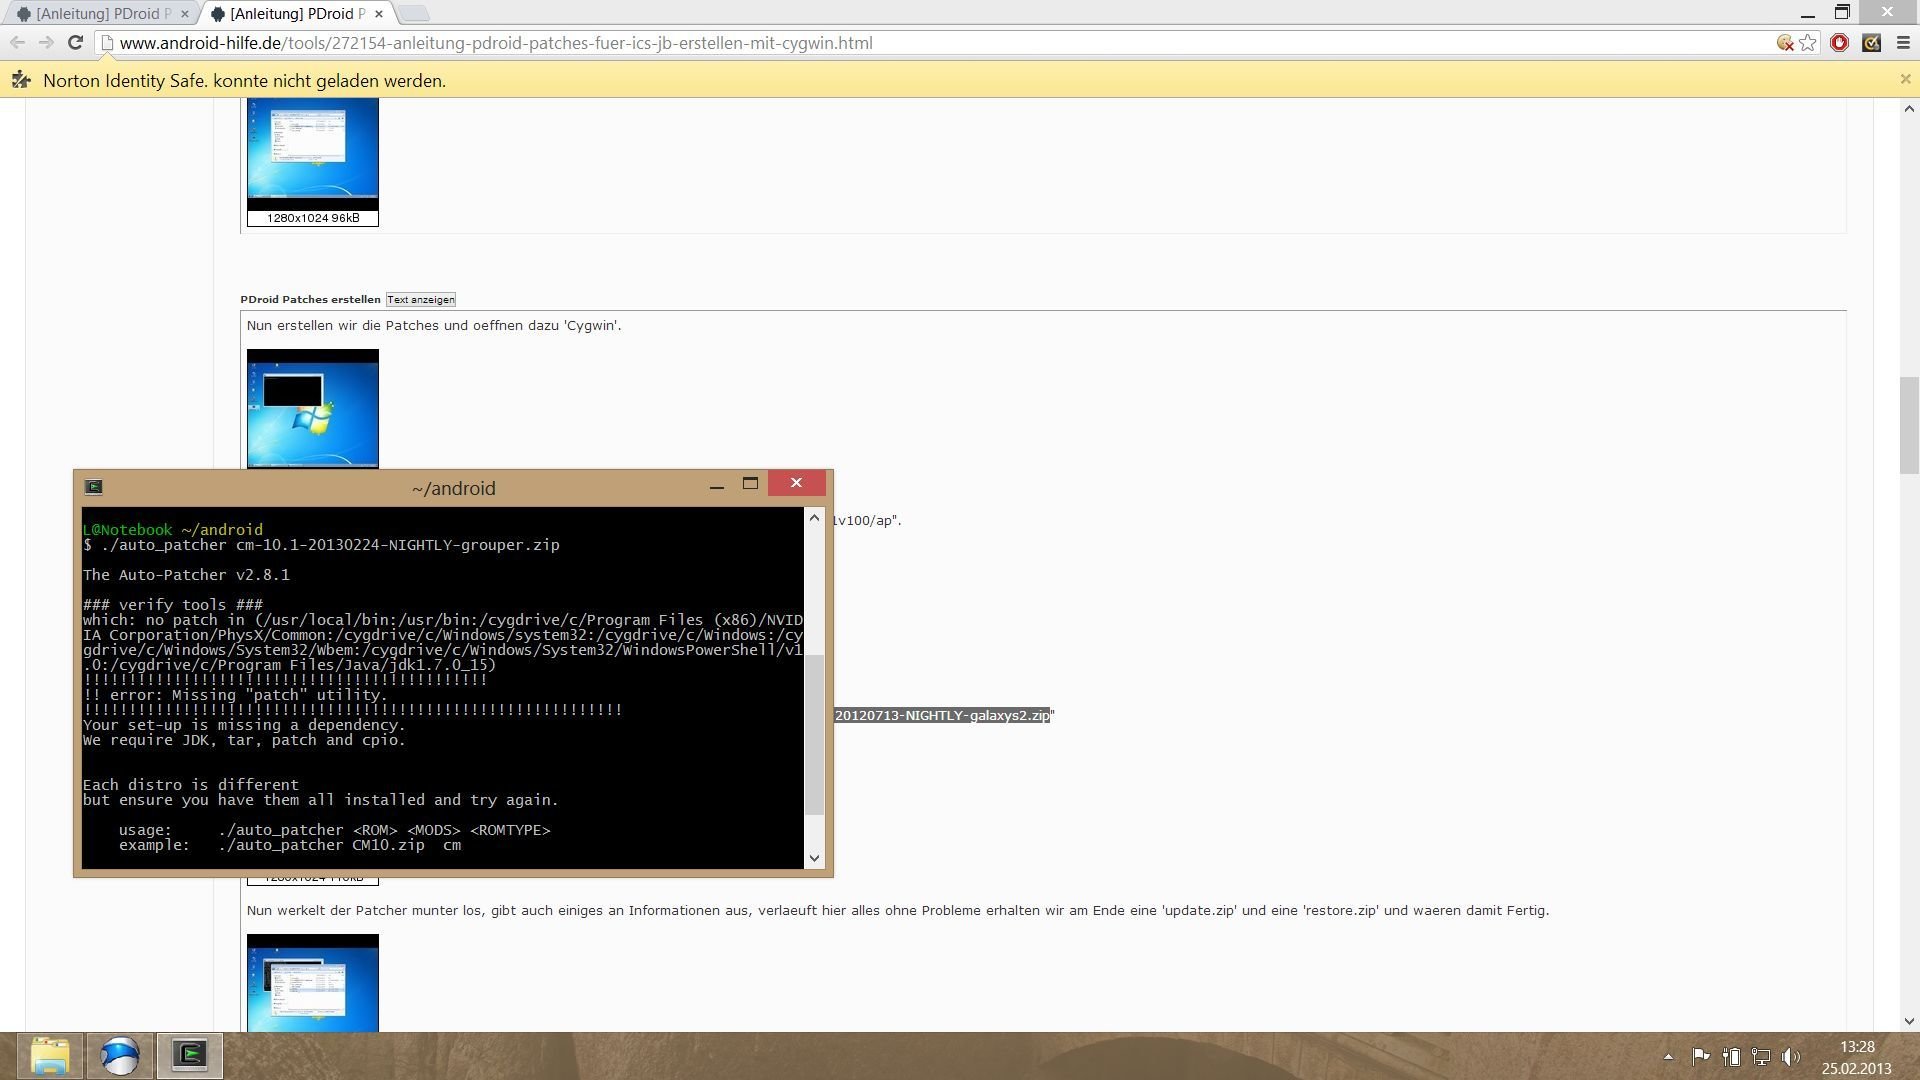
Task: Open the clock showing 13:28
Action: 1856,1057
